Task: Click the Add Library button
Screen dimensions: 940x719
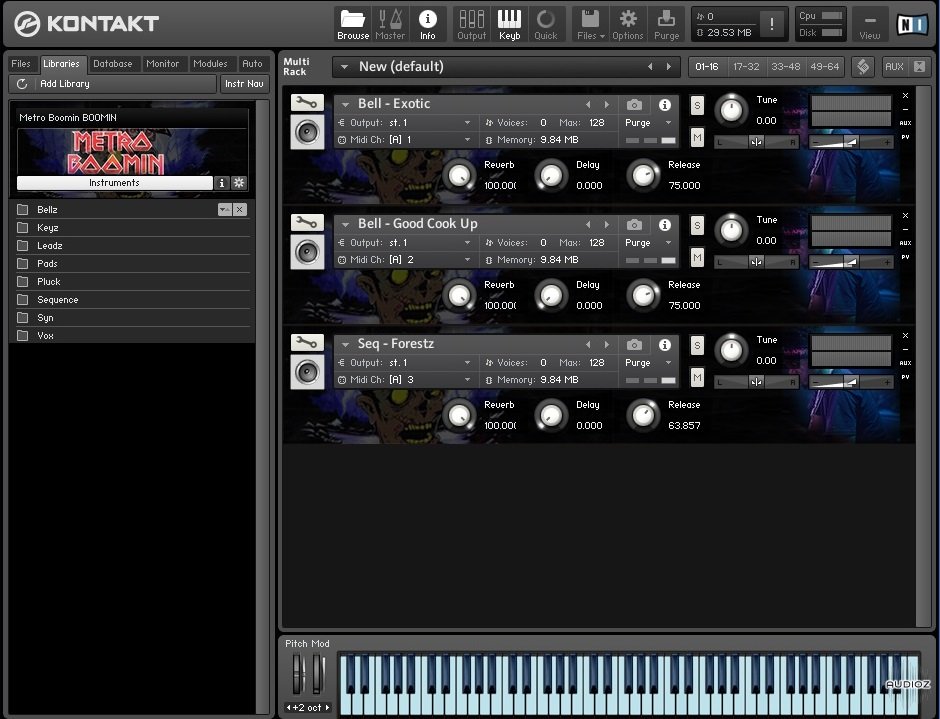Action: 65,84
